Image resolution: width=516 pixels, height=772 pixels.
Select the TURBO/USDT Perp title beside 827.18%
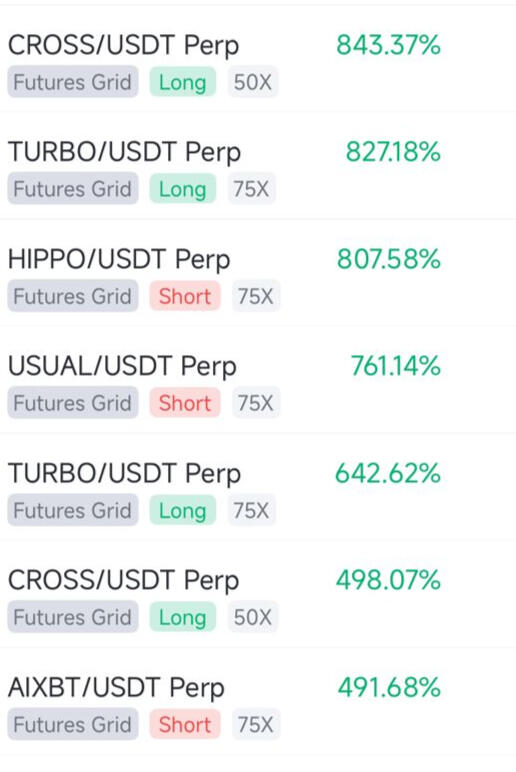(125, 153)
